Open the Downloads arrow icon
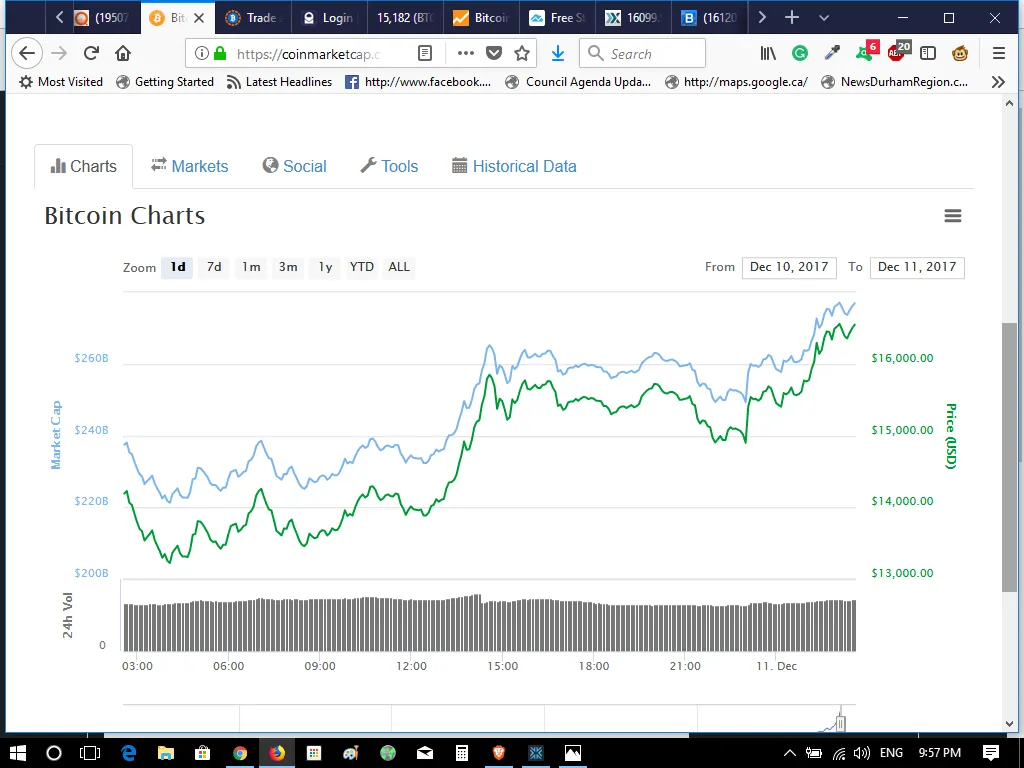 pyautogui.click(x=558, y=54)
